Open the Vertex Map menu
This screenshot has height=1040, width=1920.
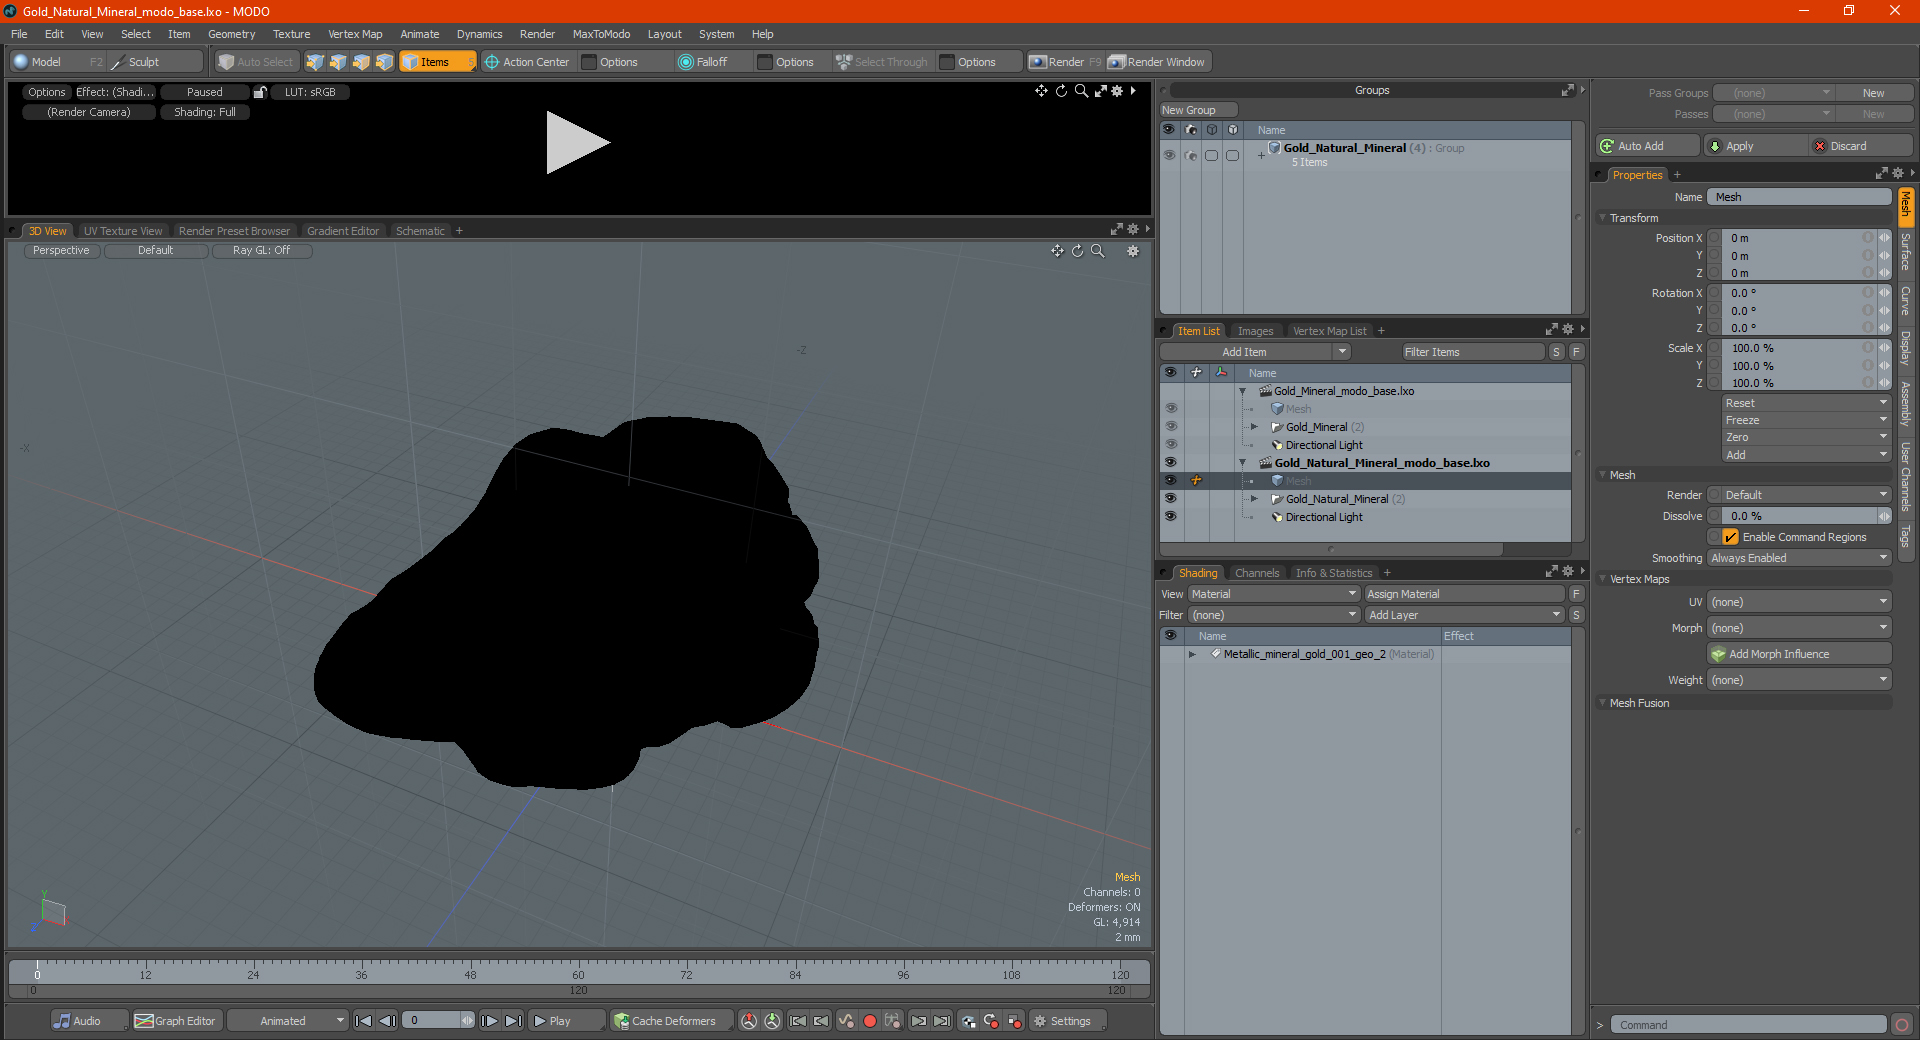[x=355, y=34]
